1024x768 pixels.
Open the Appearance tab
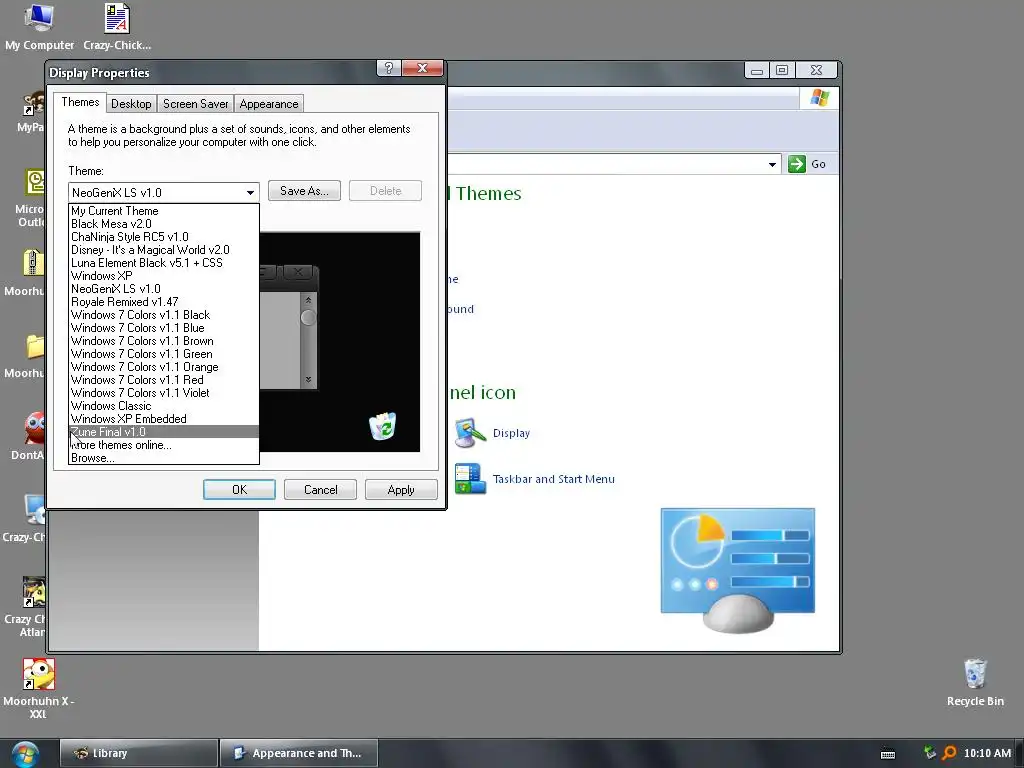coord(268,104)
